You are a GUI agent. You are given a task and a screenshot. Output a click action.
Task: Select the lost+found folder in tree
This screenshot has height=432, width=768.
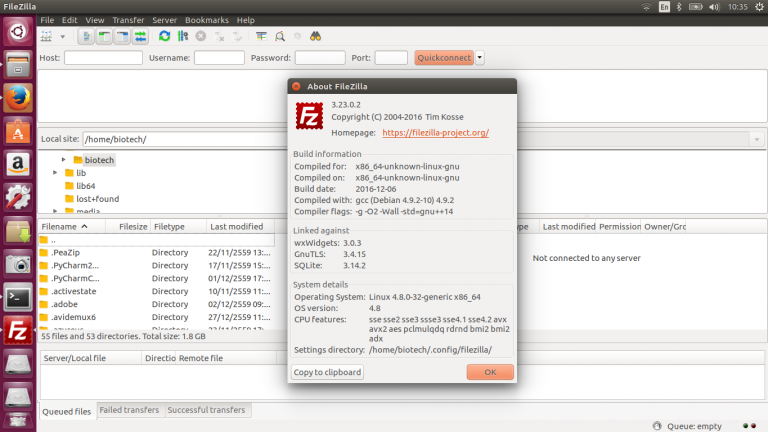tap(97, 199)
